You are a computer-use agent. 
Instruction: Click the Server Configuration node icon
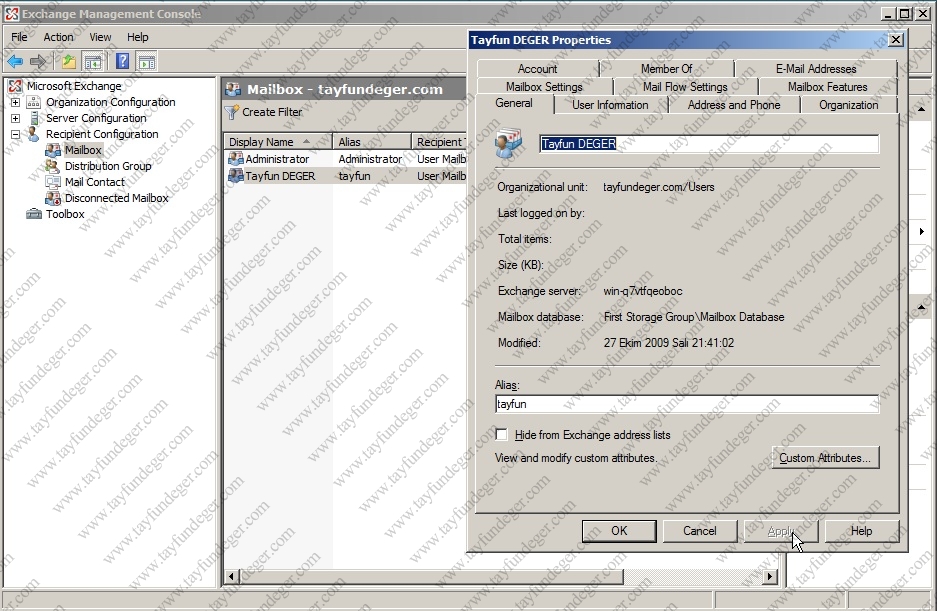pos(34,118)
